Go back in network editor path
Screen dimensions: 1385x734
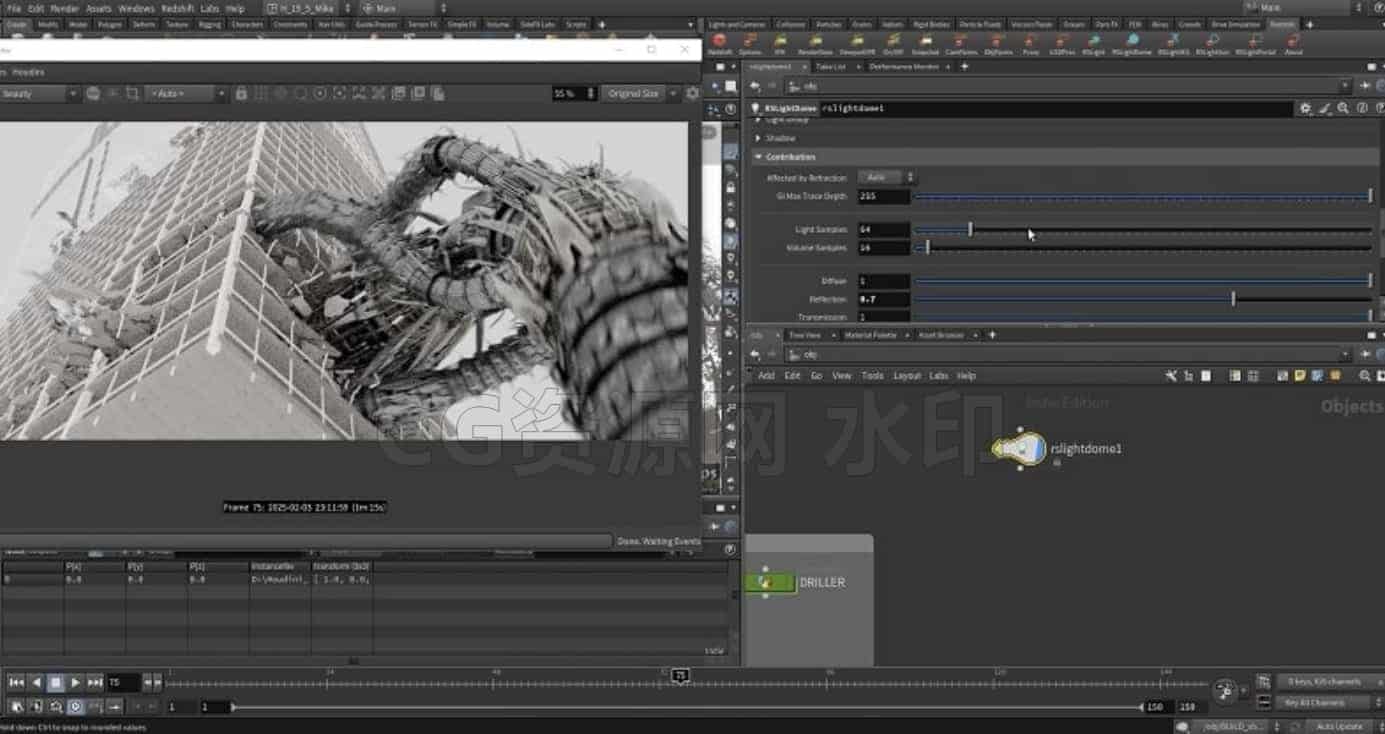point(755,354)
